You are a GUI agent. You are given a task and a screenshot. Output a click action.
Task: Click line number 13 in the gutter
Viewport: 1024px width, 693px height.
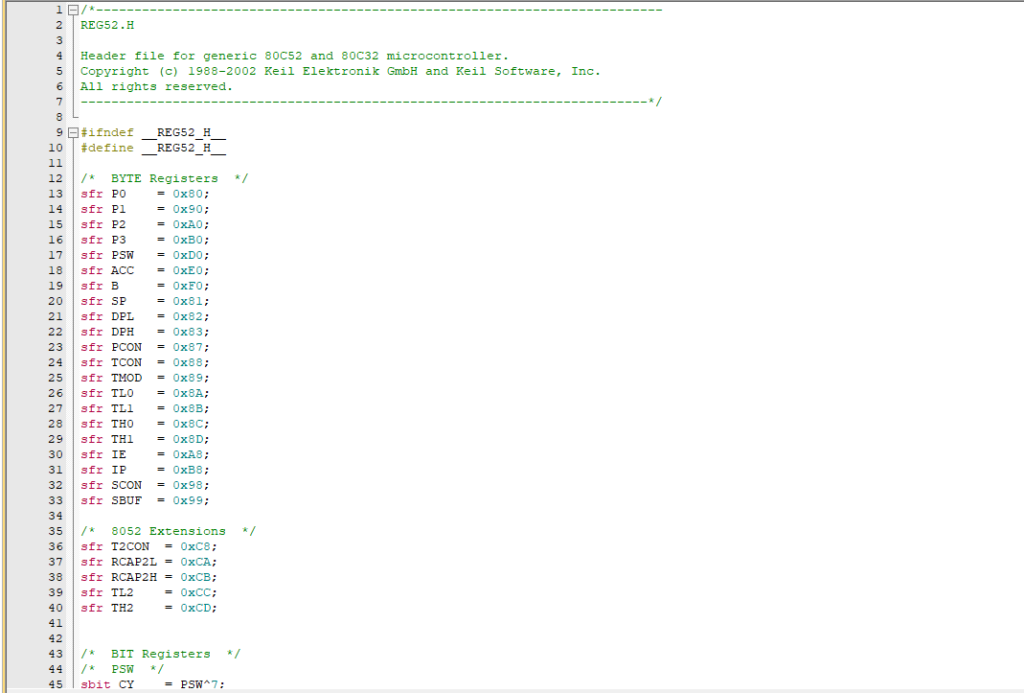point(56,193)
